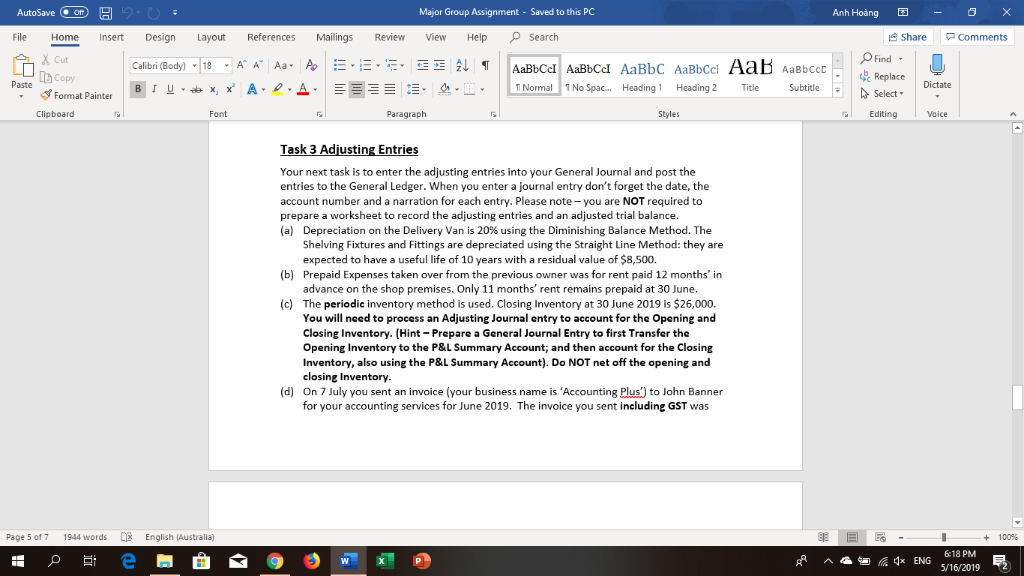
Task: Click the Share button
Action: click(x=908, y=37)
